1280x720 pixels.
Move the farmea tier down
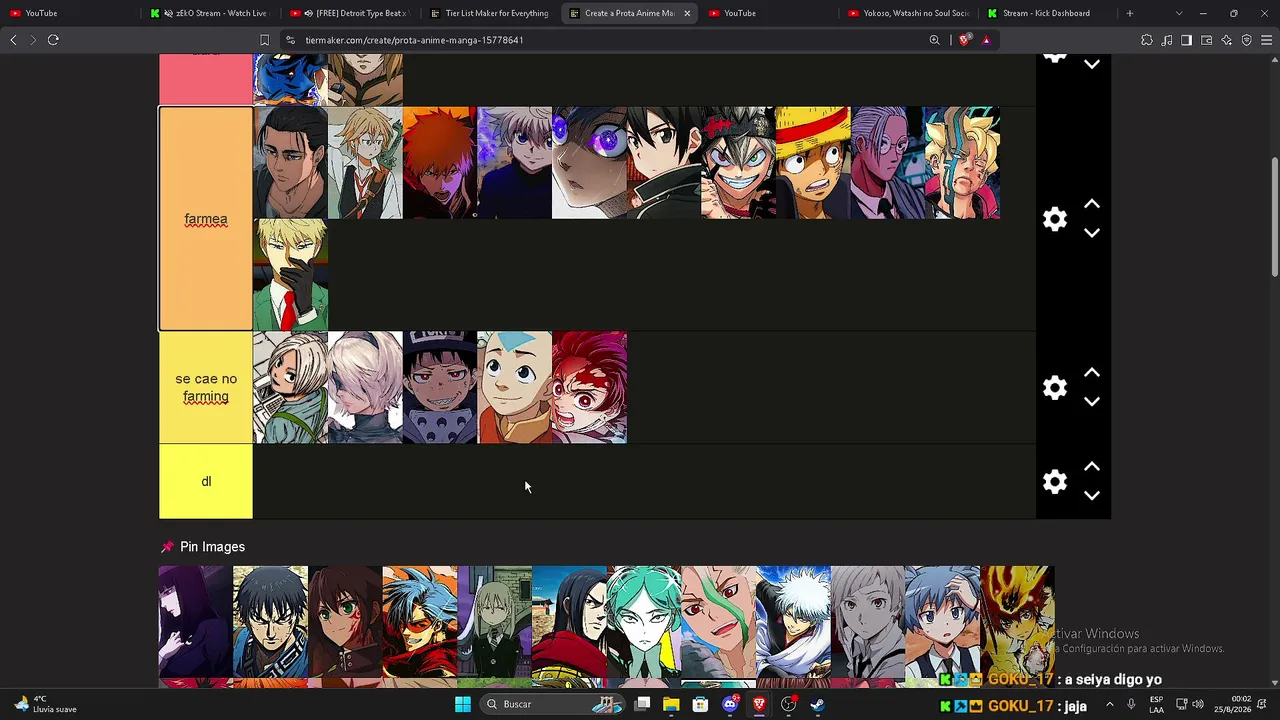[x=1092, y=233]
